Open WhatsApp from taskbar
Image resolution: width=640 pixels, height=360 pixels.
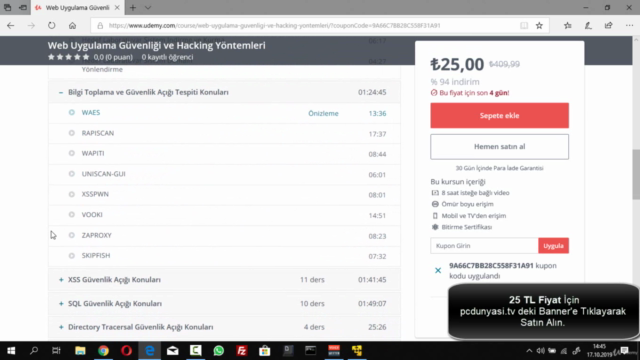[x=219, y=351]
